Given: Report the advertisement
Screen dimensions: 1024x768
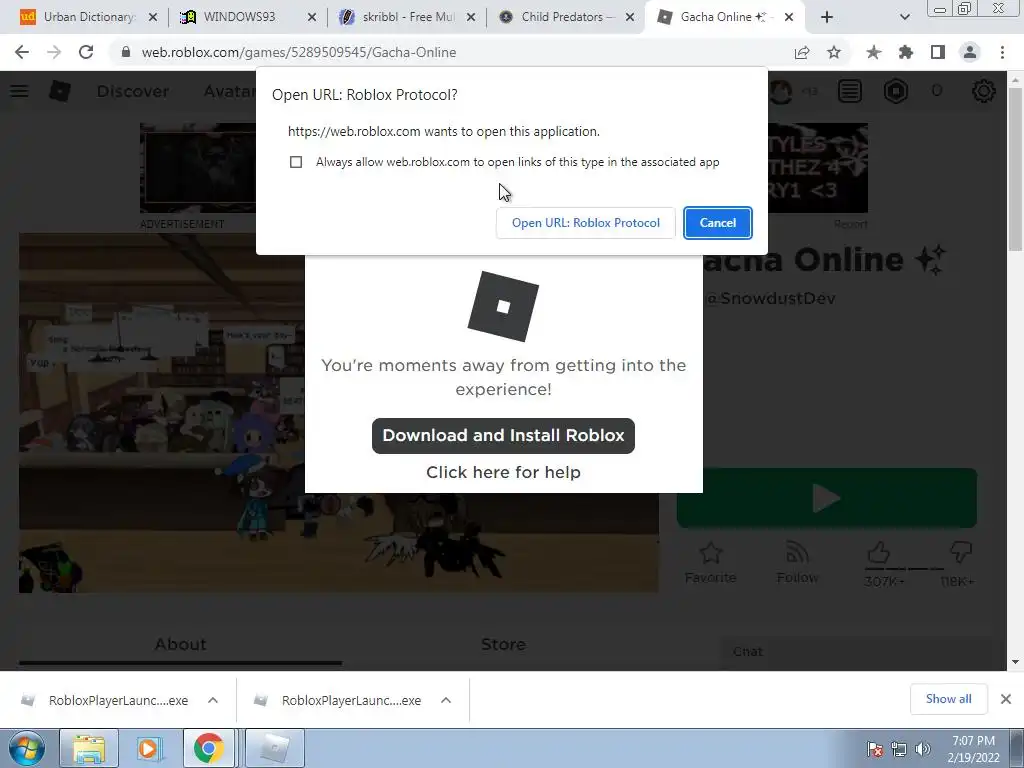Looking at the screenshot, I should point(850,224).
